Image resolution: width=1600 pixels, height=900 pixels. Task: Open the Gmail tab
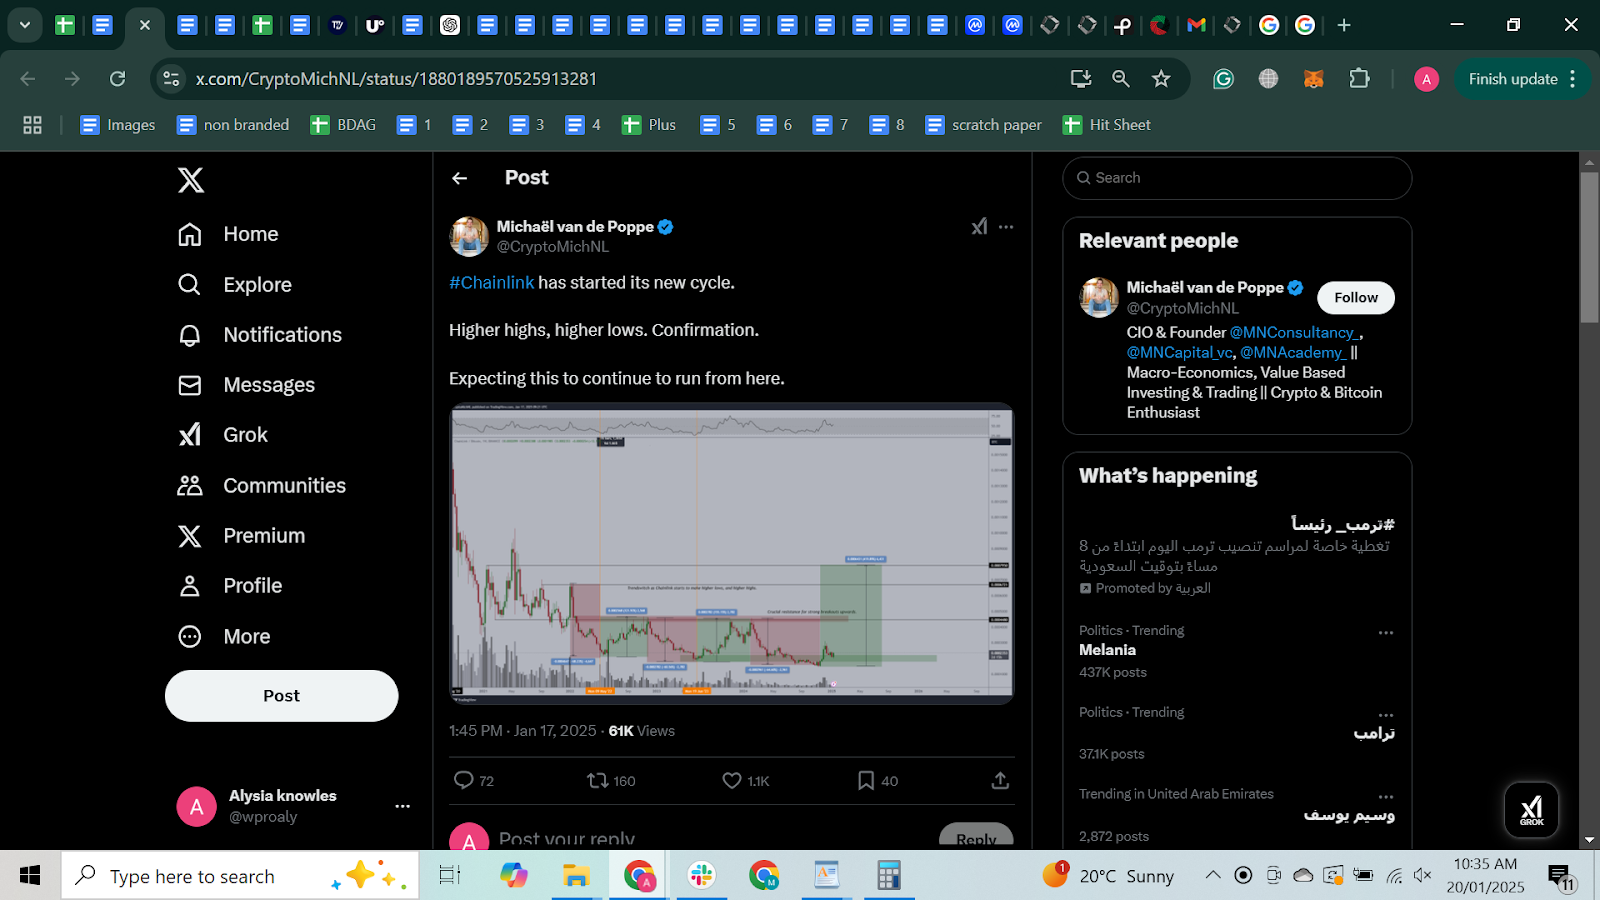(1196, 25)
